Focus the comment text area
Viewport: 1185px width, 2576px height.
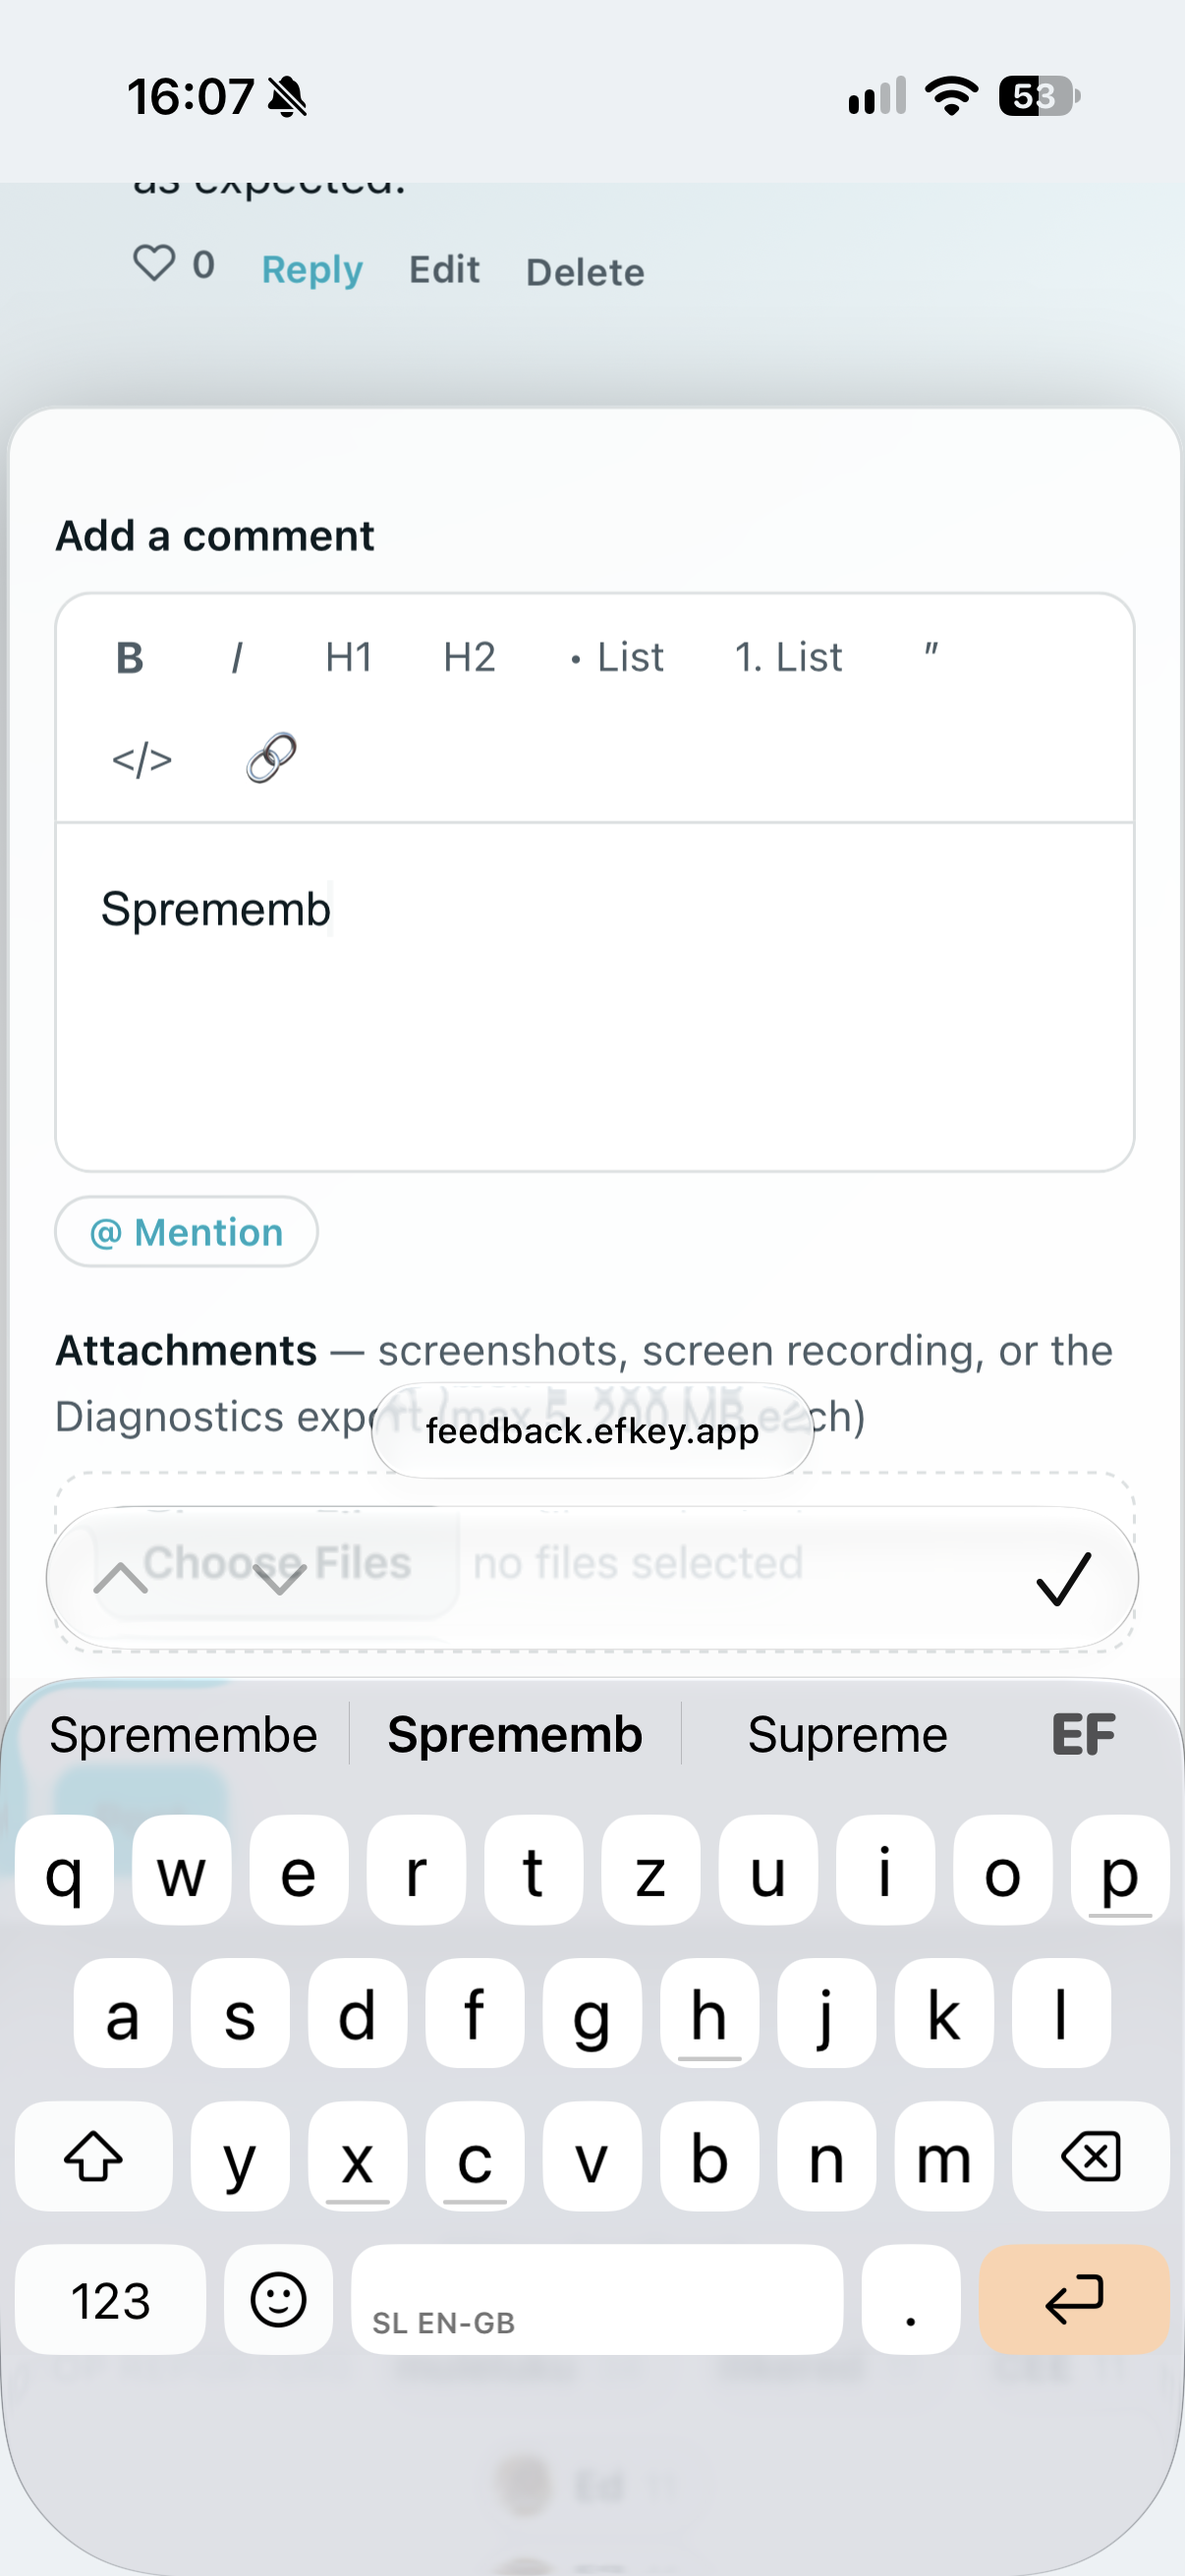tap(595, 997)
